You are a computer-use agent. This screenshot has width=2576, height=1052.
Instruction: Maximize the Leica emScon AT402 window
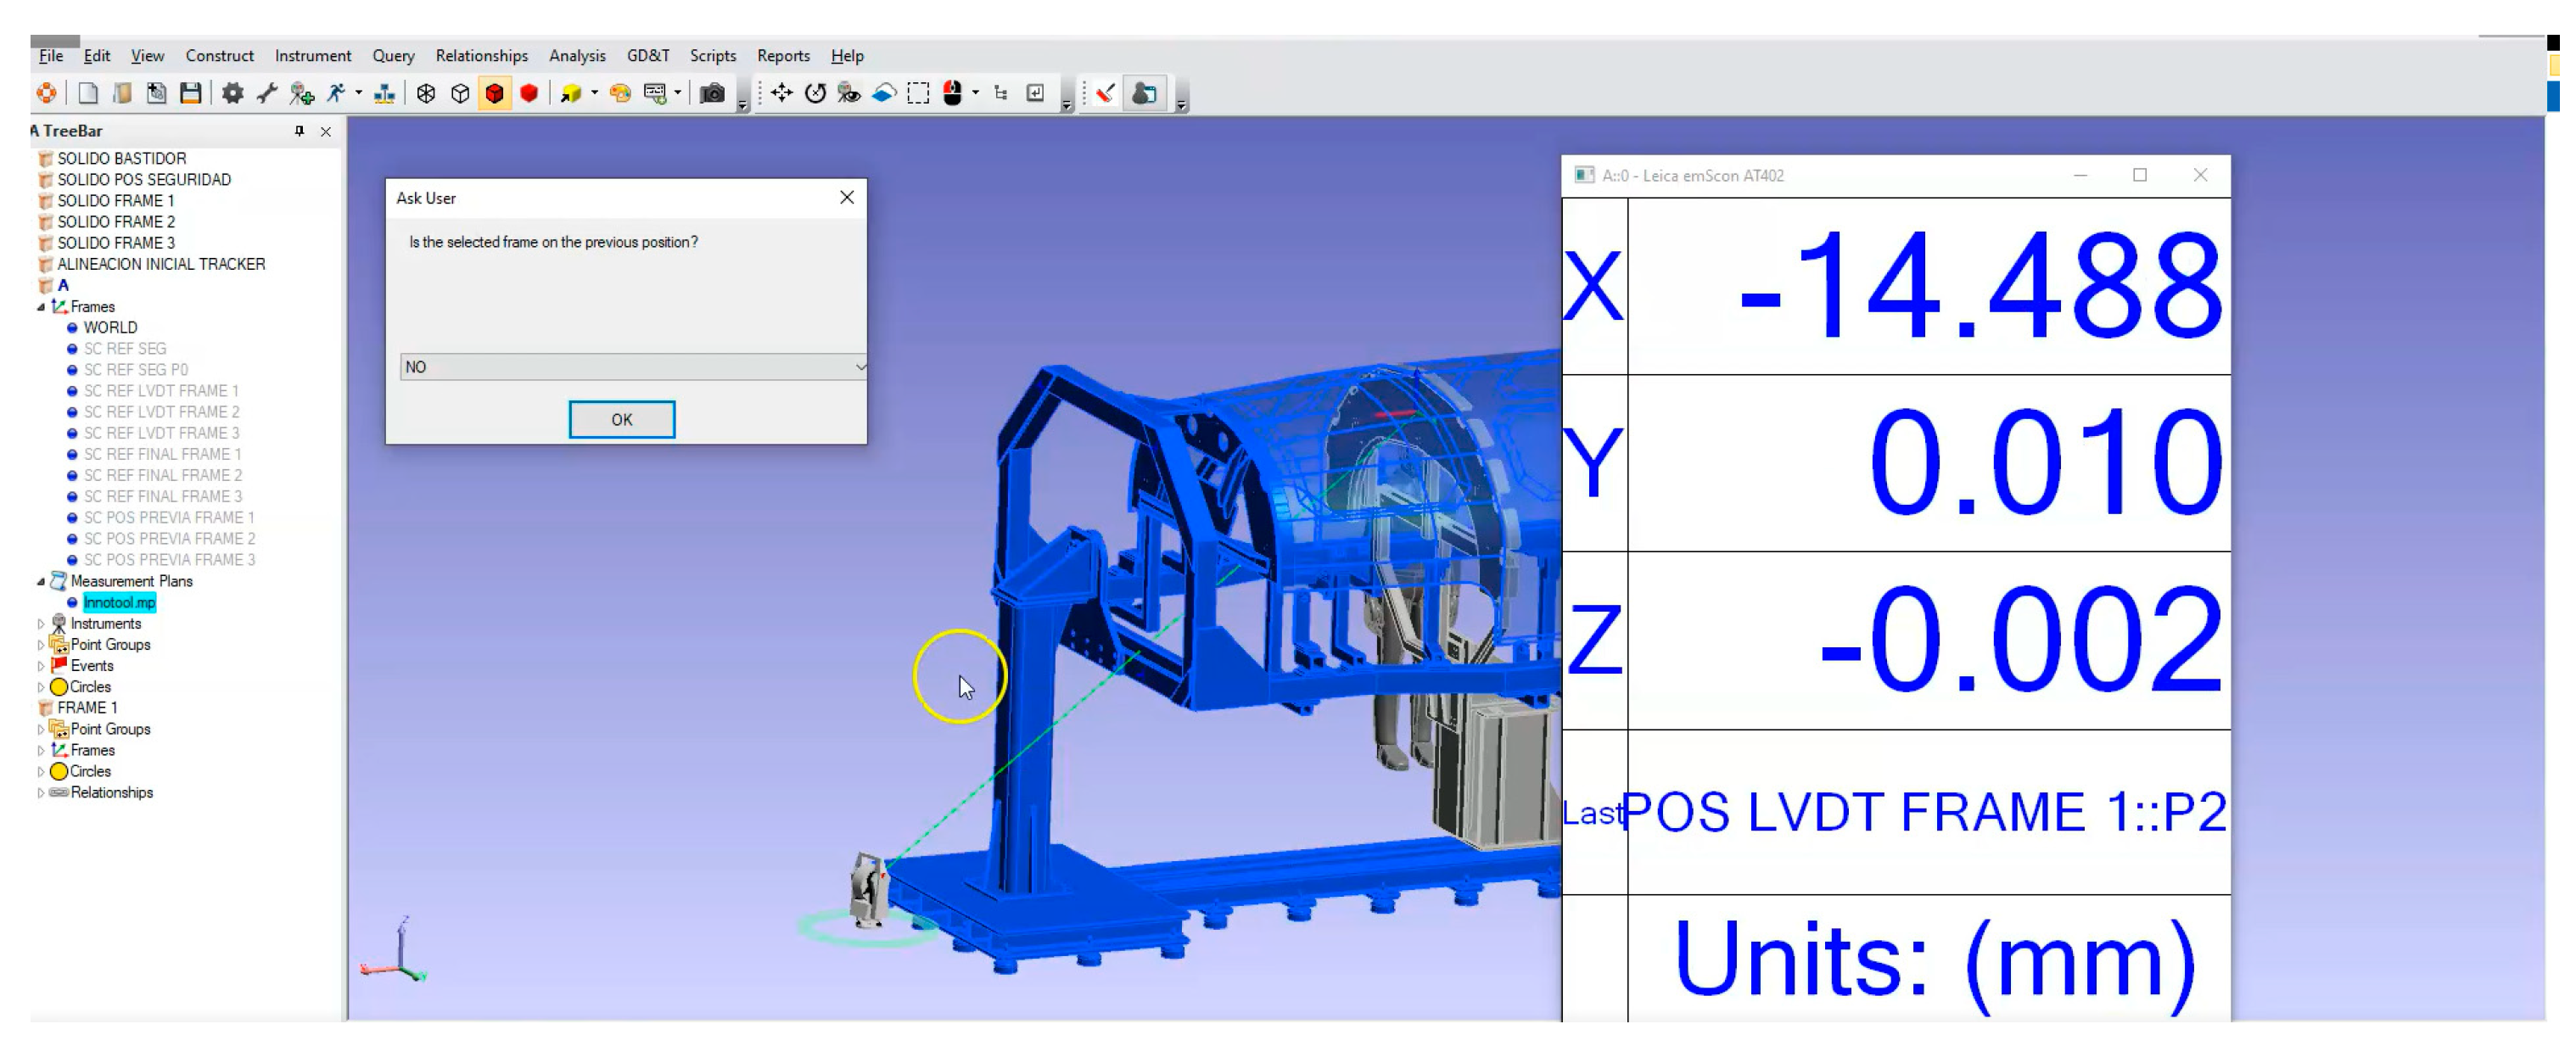tap(2140, 175)
